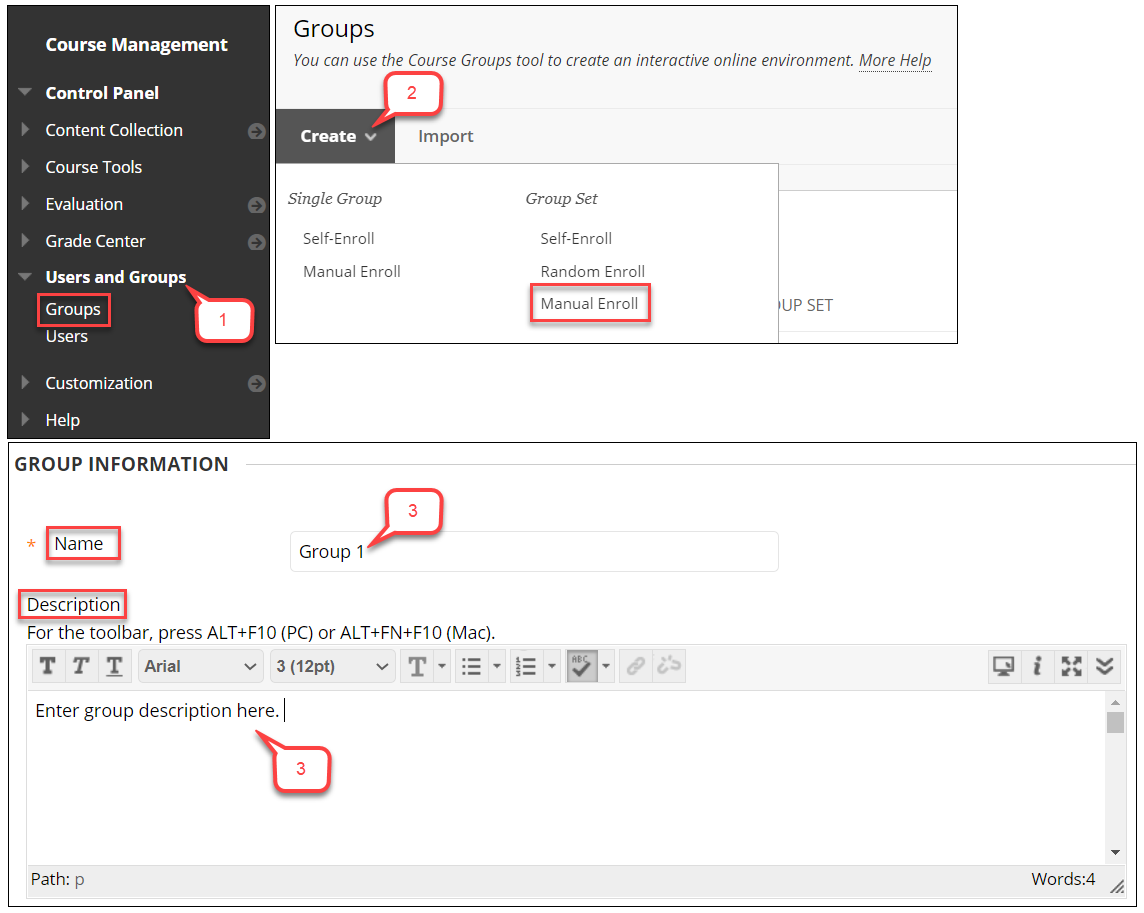Click the editor resize grip corner
Image resolution: width=1144 pixels, height=913 pixels.
tap(1117, 886)
